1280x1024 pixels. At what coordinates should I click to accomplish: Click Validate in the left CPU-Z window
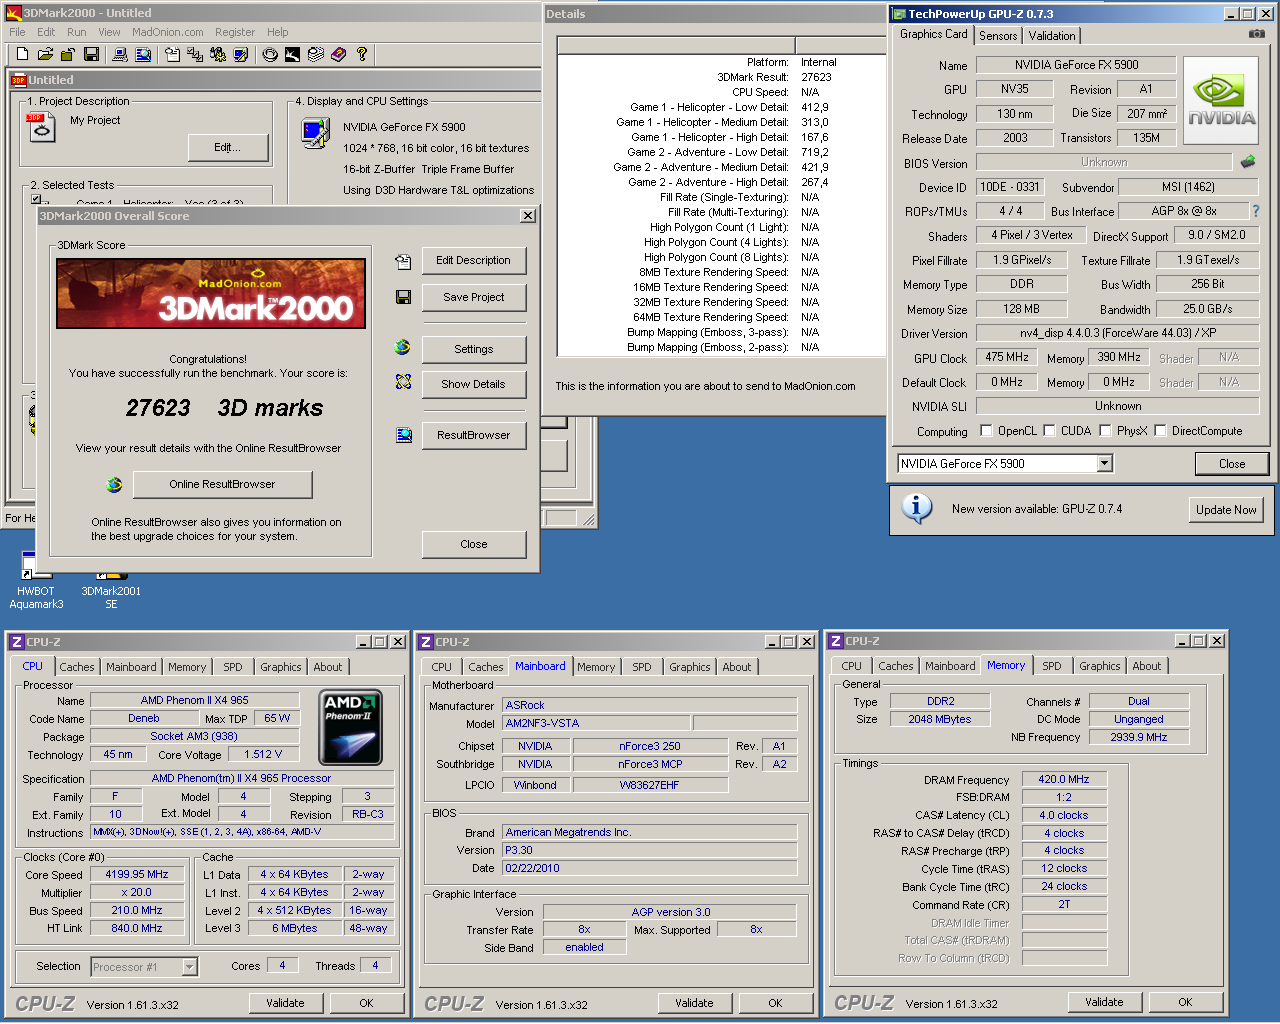[285, 1003]
